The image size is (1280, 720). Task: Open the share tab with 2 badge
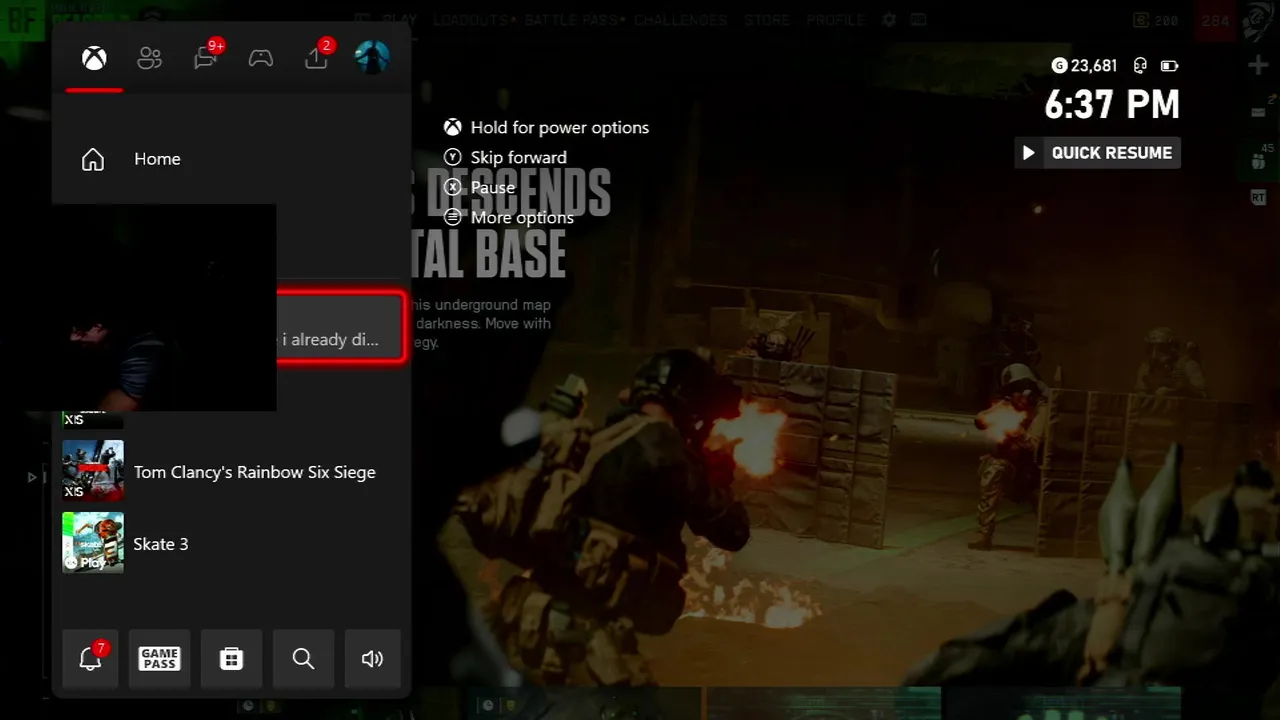(x=318, y=56)
